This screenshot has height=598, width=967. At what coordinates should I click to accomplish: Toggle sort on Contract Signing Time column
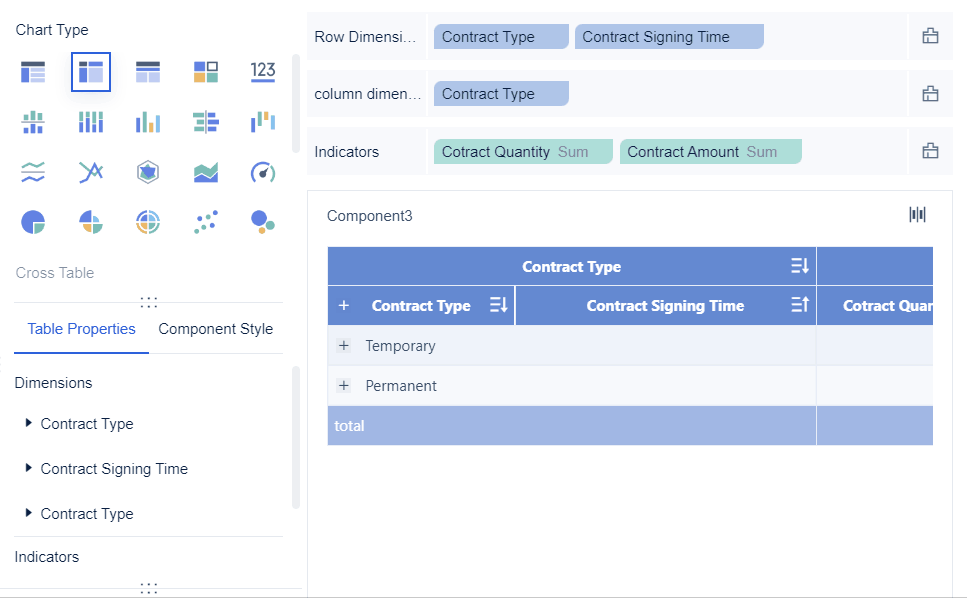[x=799, y=306]
